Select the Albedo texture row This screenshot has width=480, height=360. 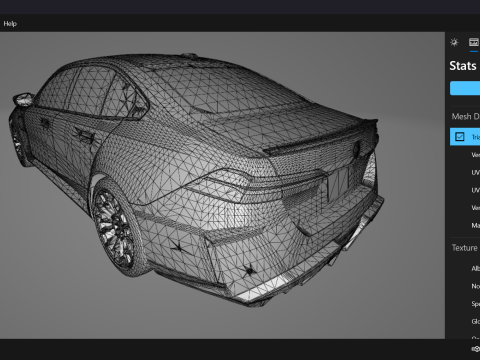[465, 268]
